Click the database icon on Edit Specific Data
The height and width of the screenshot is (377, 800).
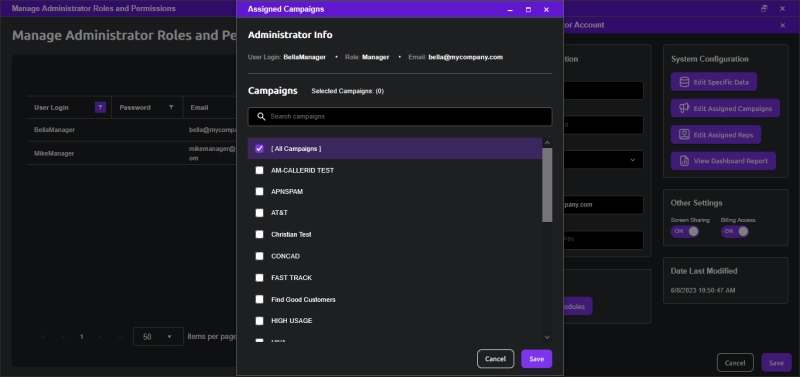point(684,82)
